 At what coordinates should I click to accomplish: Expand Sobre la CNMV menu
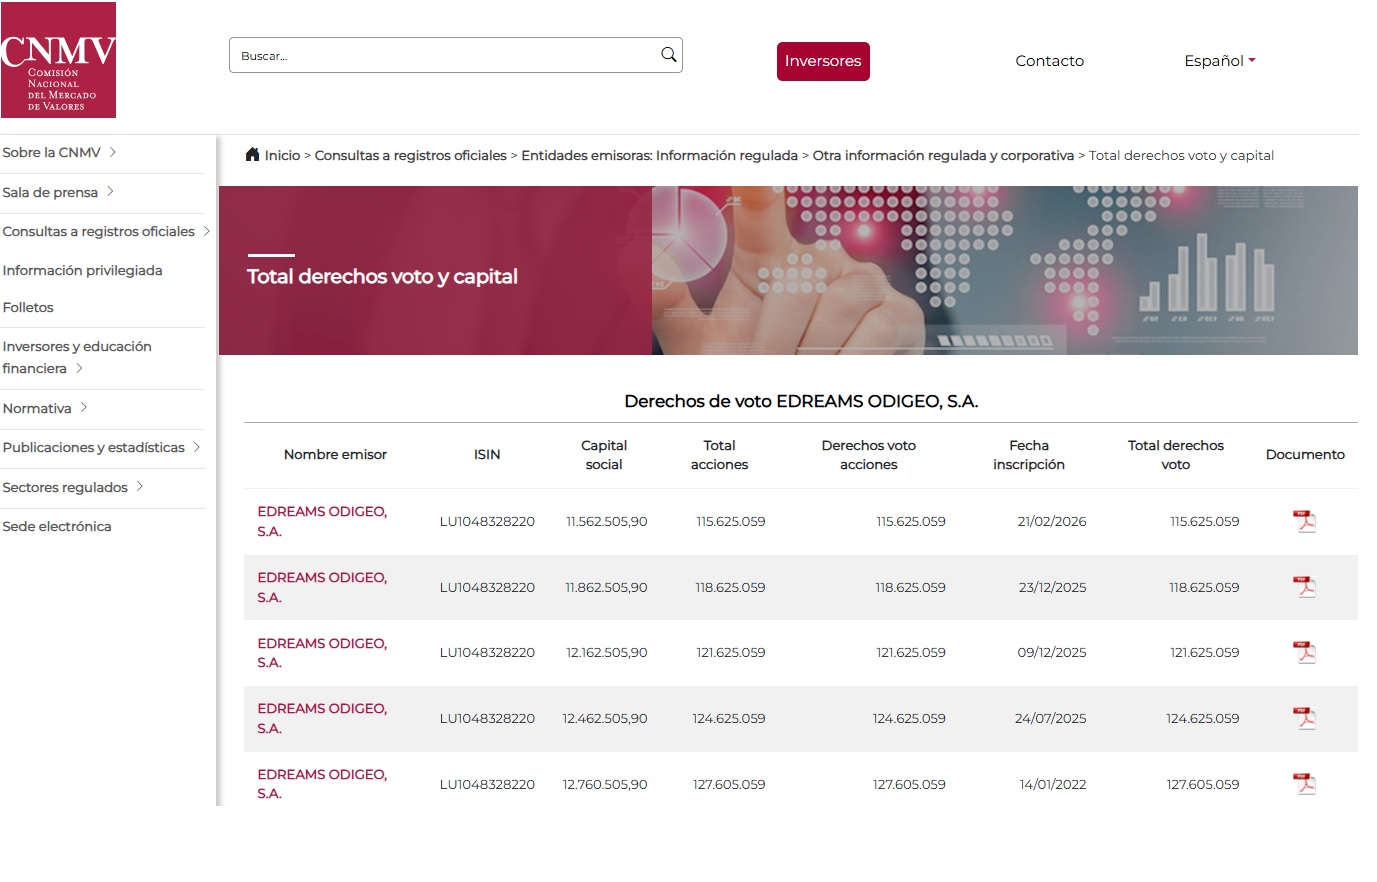(60, 152)
